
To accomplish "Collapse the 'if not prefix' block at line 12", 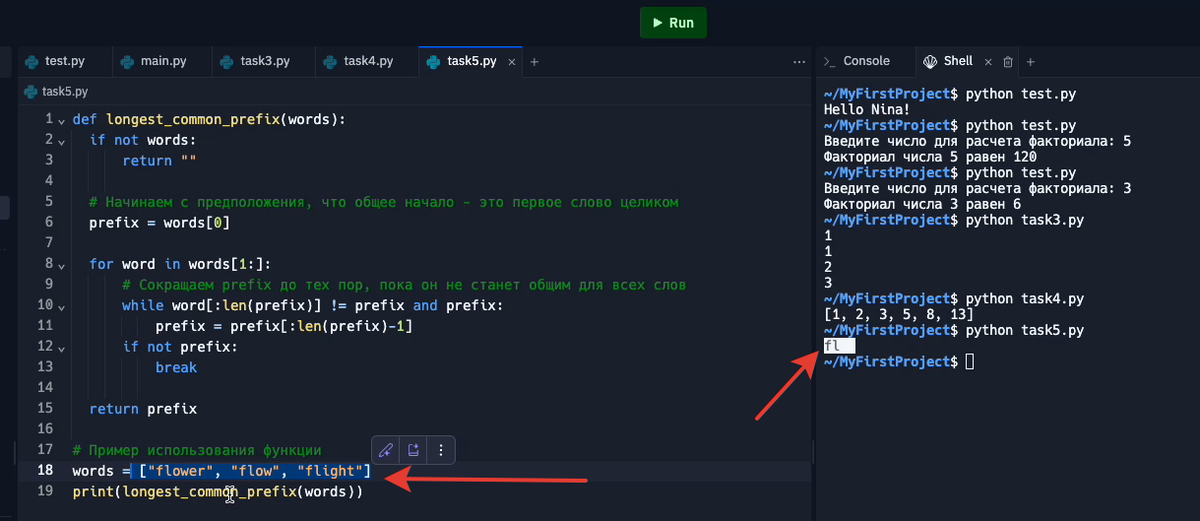I will [x=61, y=347].
